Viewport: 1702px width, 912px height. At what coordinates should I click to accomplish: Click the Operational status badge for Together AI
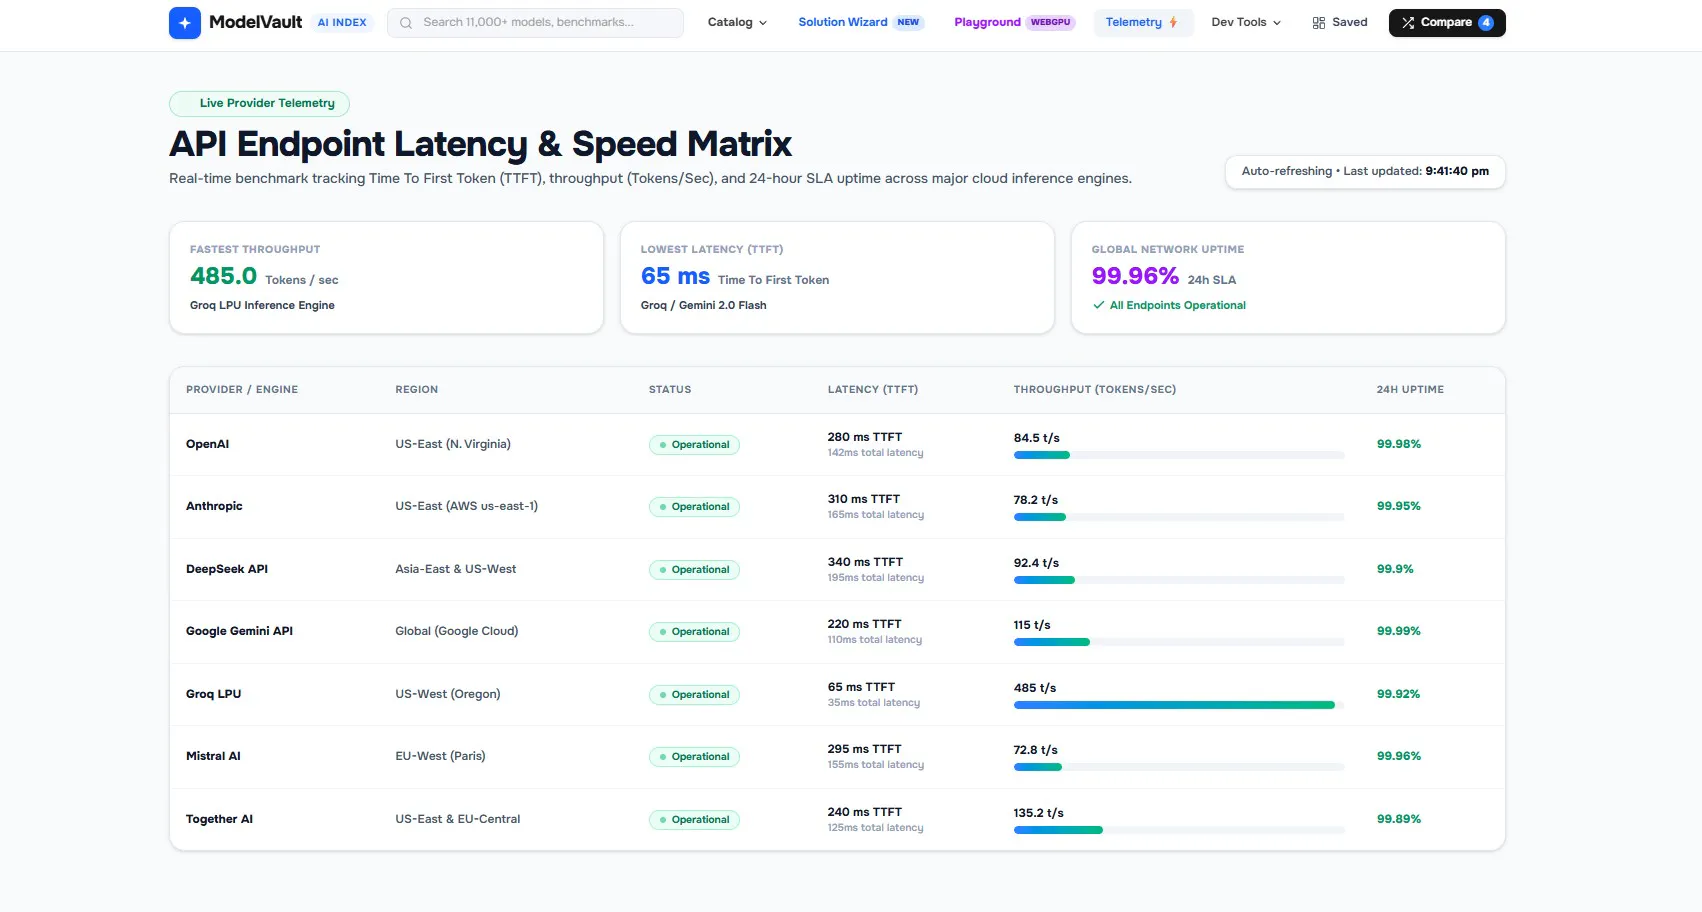coord(694,820)
